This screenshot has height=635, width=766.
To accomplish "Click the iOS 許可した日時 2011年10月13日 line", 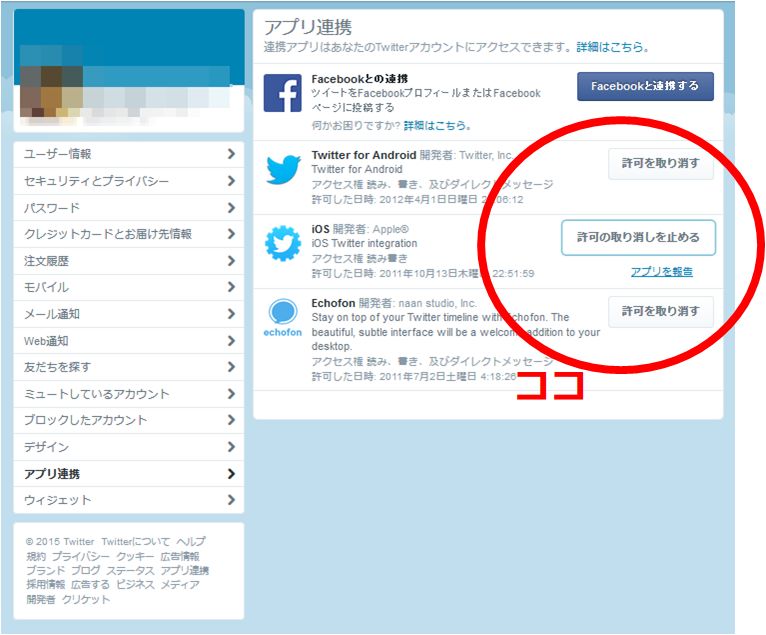I will pos(423,274).
